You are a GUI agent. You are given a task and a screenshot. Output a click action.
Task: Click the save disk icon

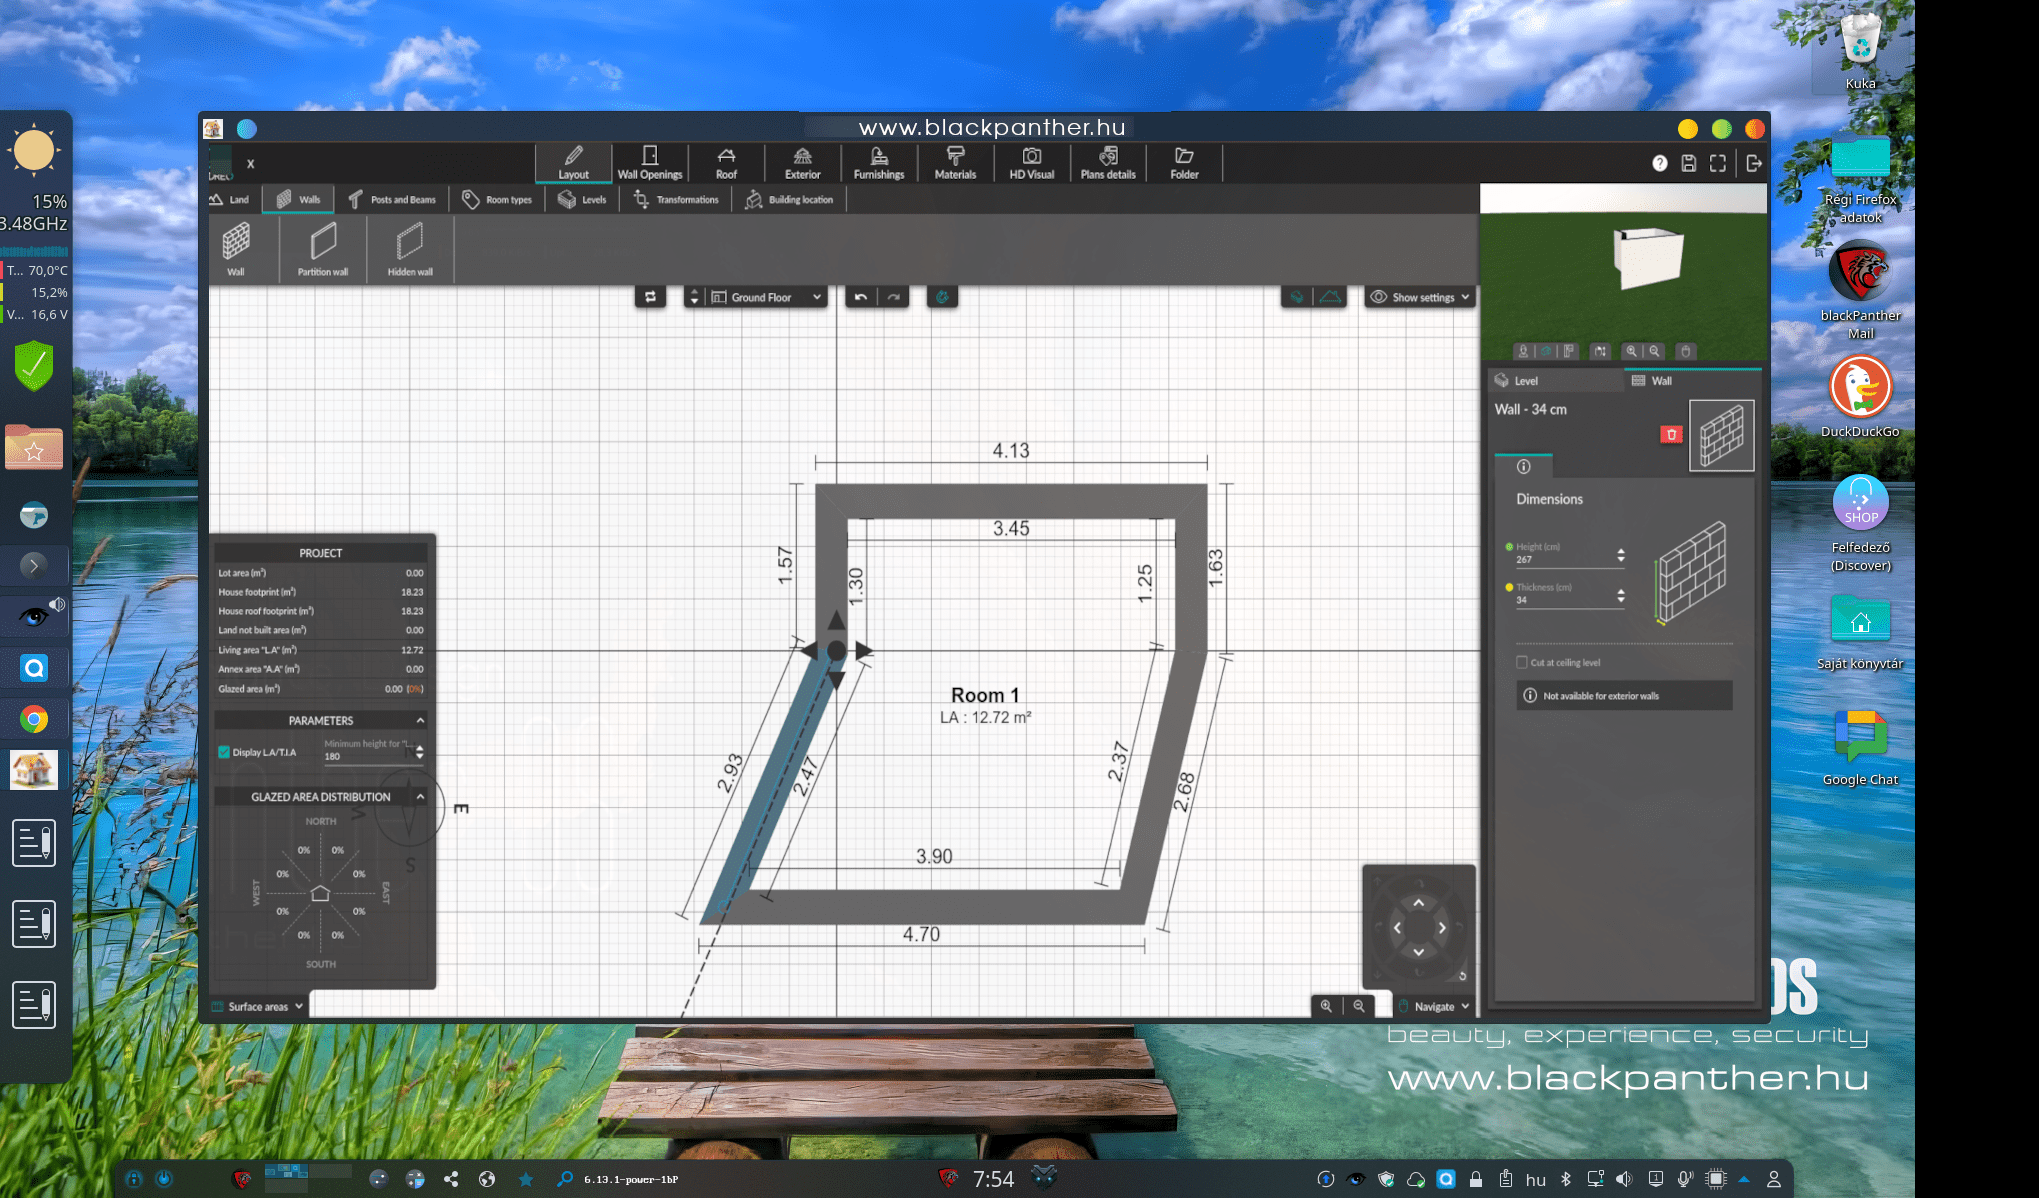[x=1688, y=163]
